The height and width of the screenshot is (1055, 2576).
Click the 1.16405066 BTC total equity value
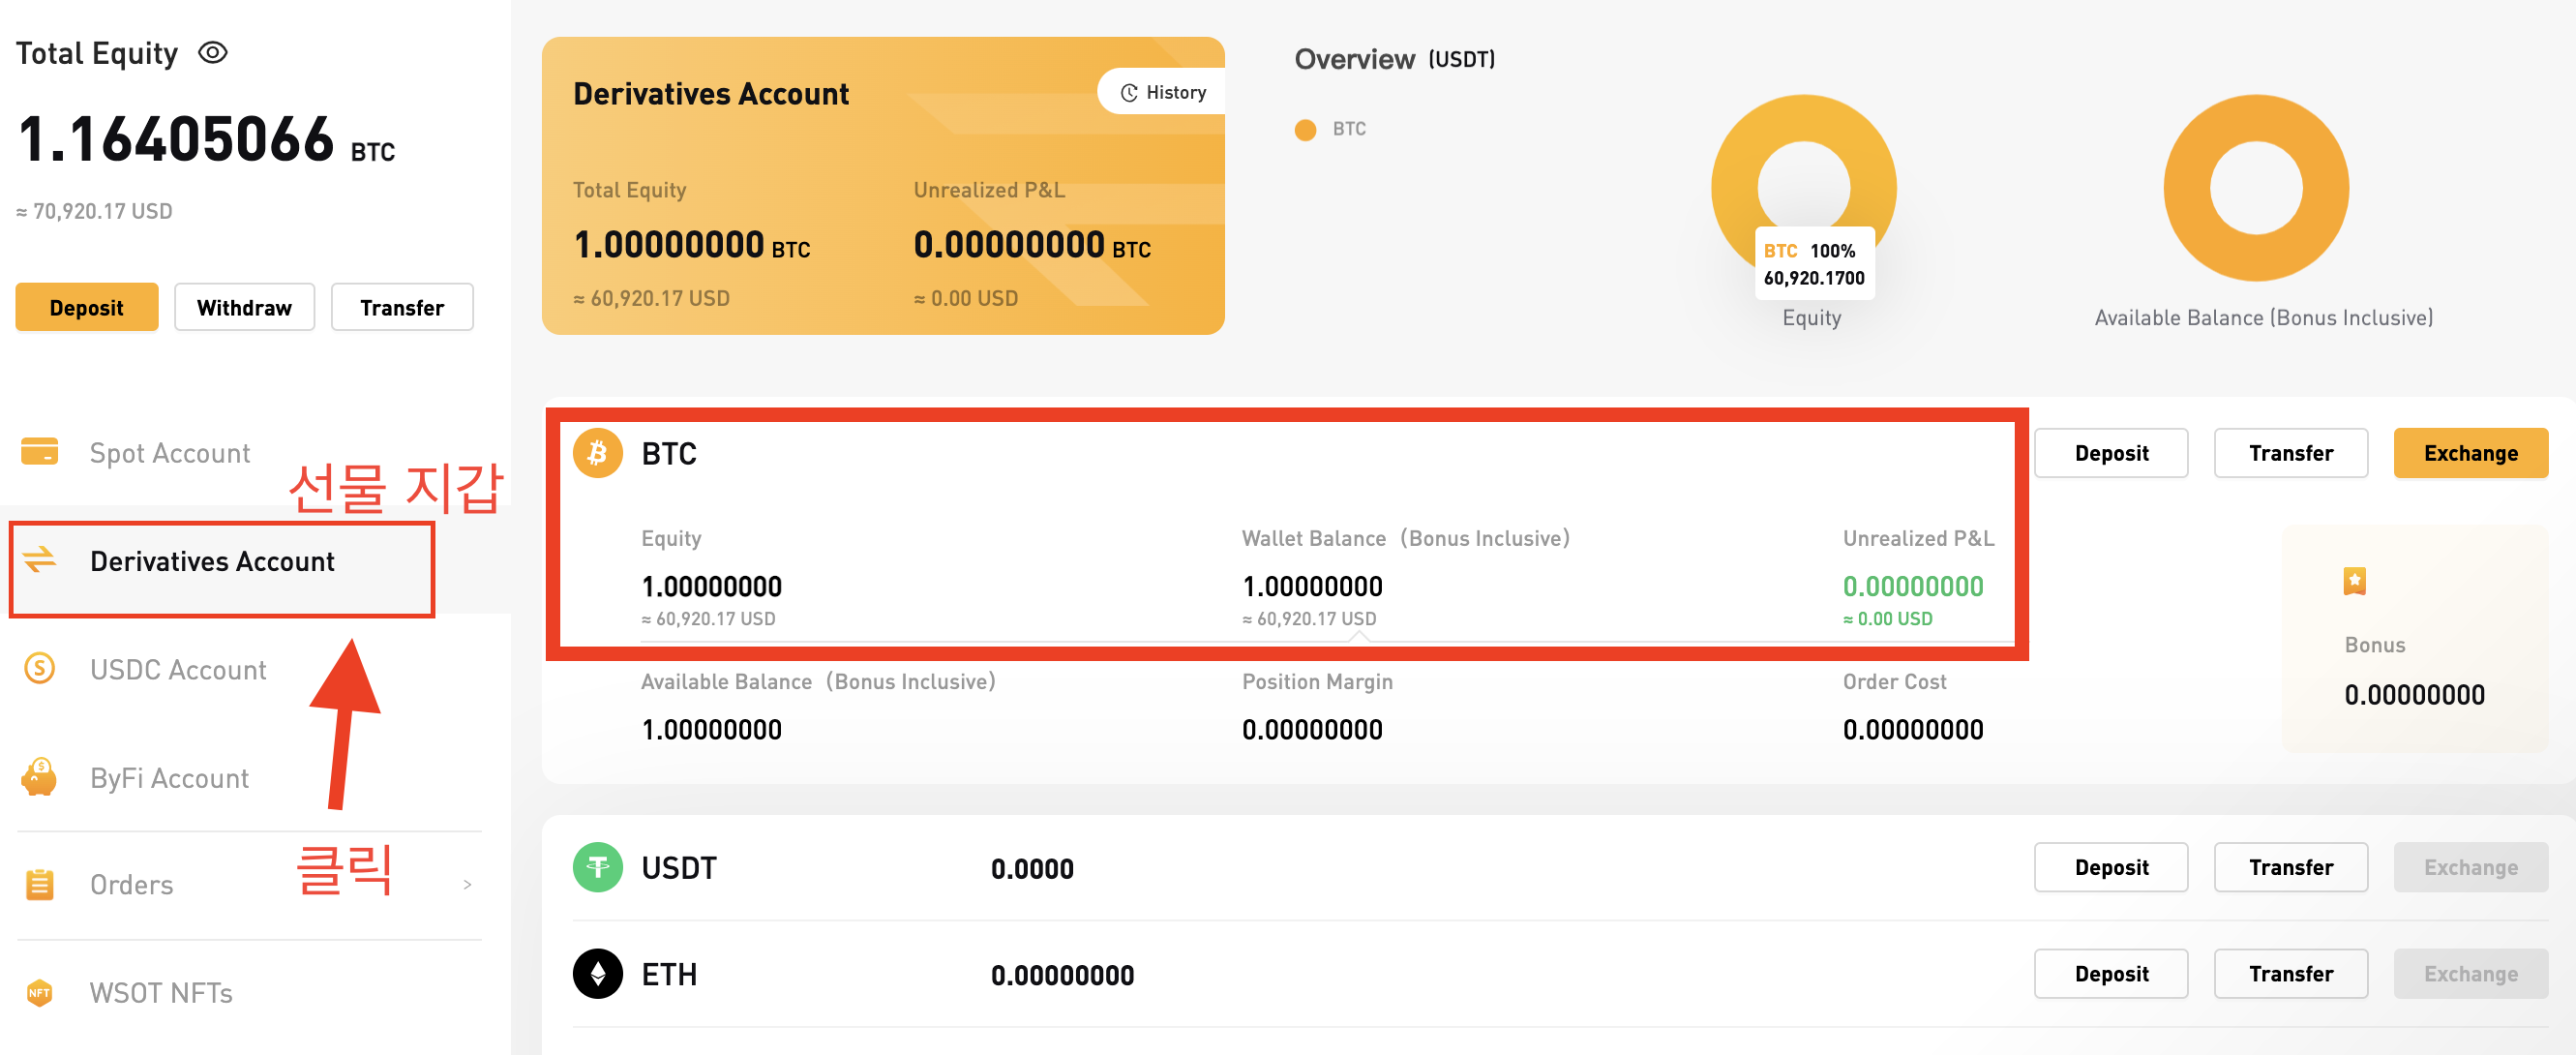coord(206,139)
